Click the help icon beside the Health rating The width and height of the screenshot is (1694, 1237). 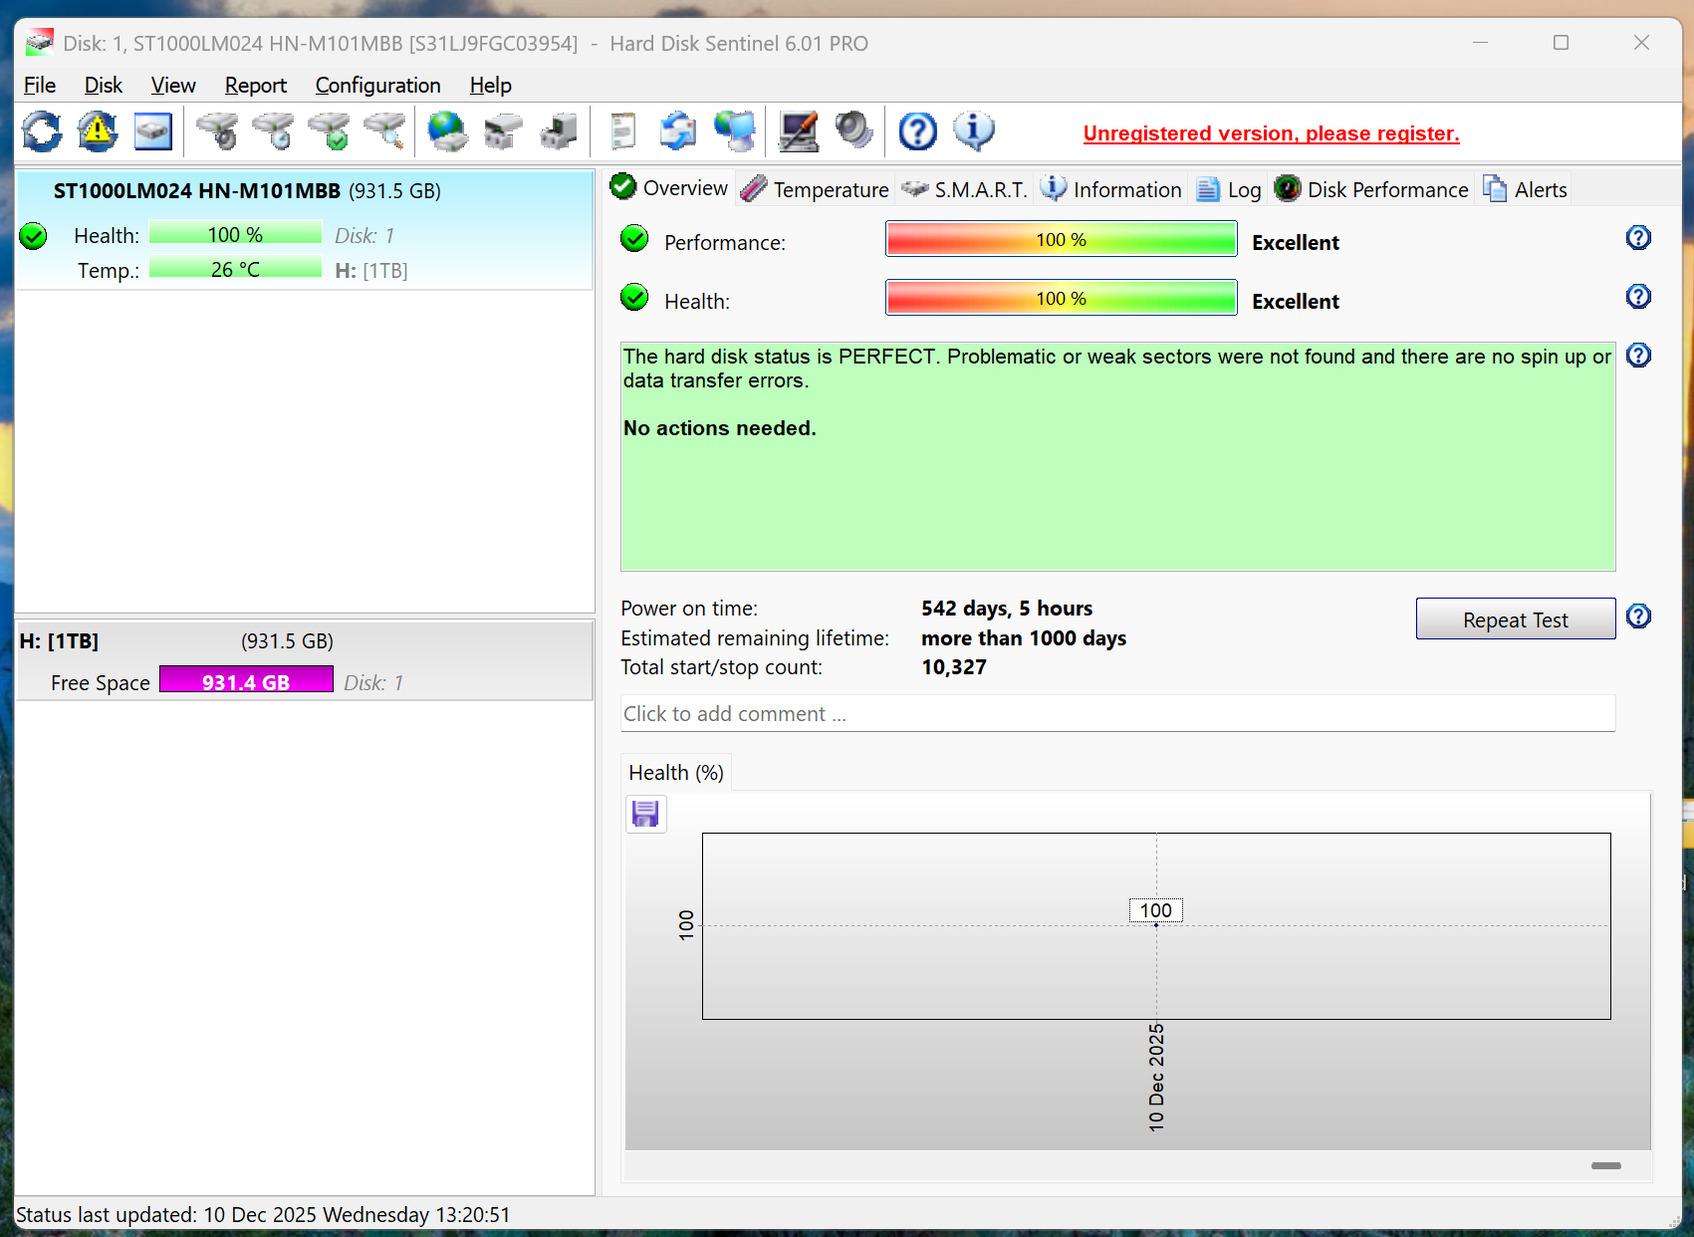pos(1638,297)
